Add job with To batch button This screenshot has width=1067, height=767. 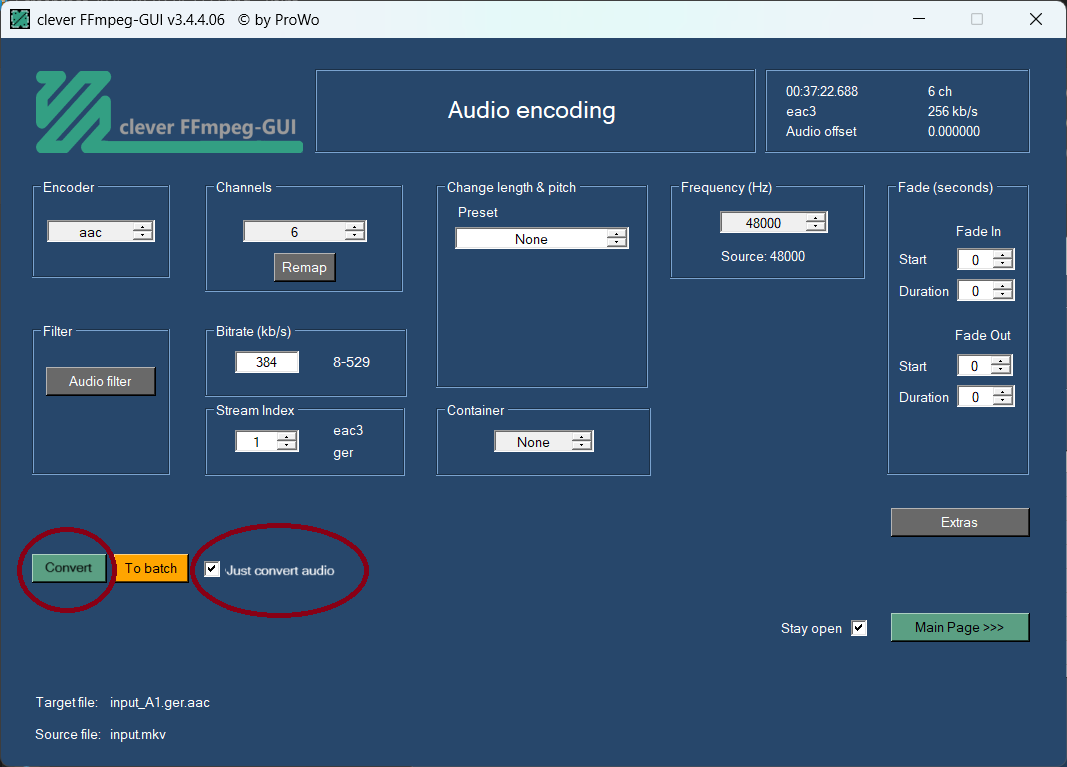pos(151,568)
